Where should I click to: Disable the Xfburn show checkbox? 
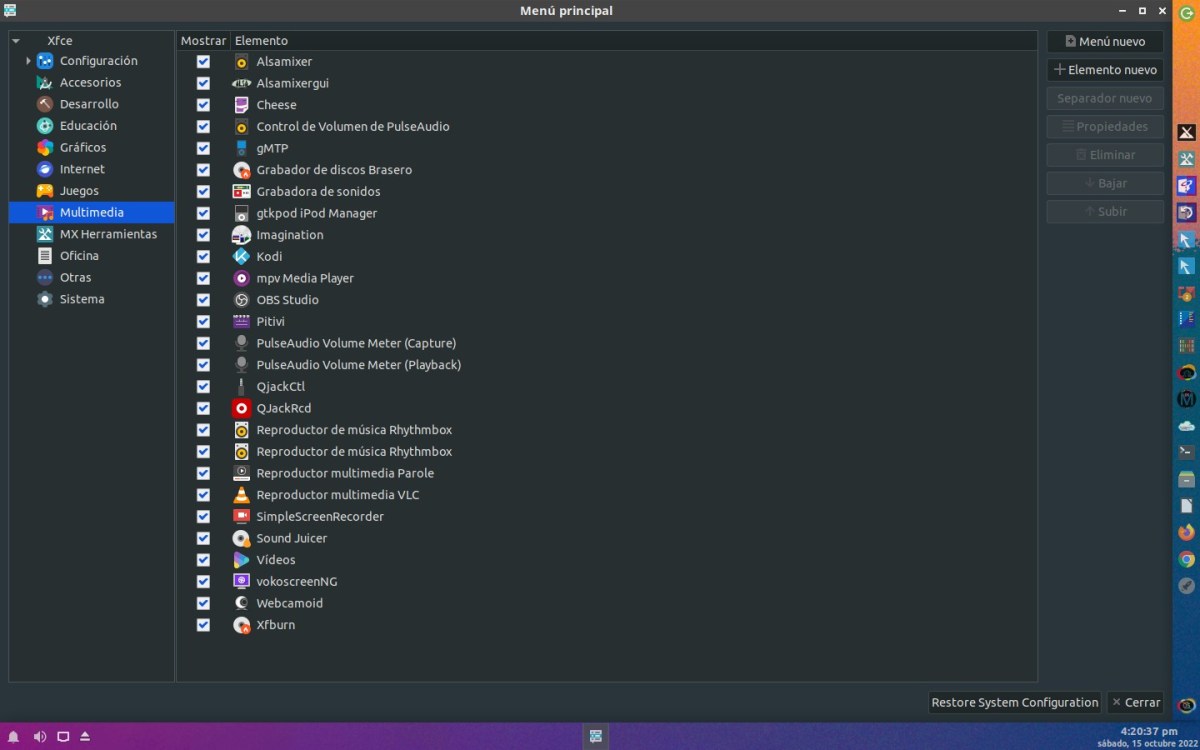pos(203,625)
